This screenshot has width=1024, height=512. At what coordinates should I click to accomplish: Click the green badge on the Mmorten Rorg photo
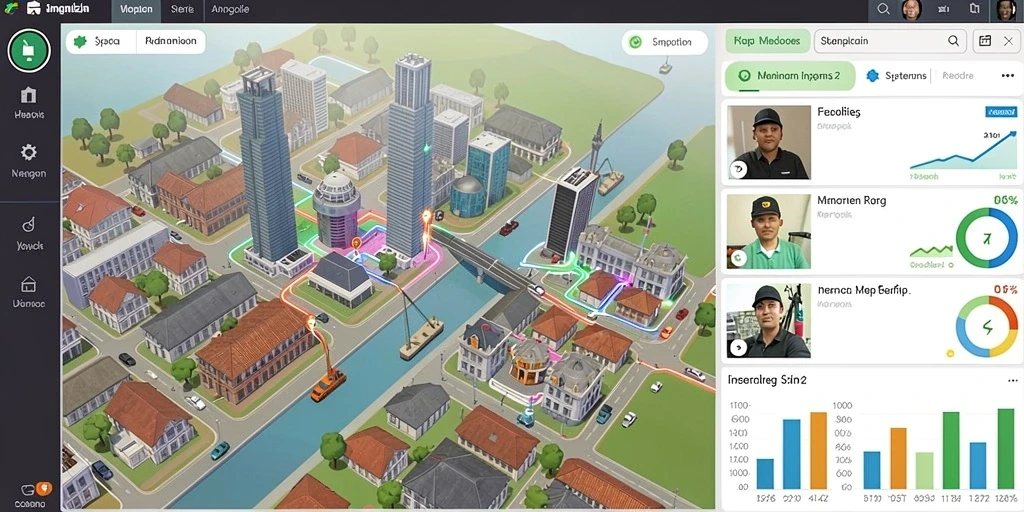(738, 259)
